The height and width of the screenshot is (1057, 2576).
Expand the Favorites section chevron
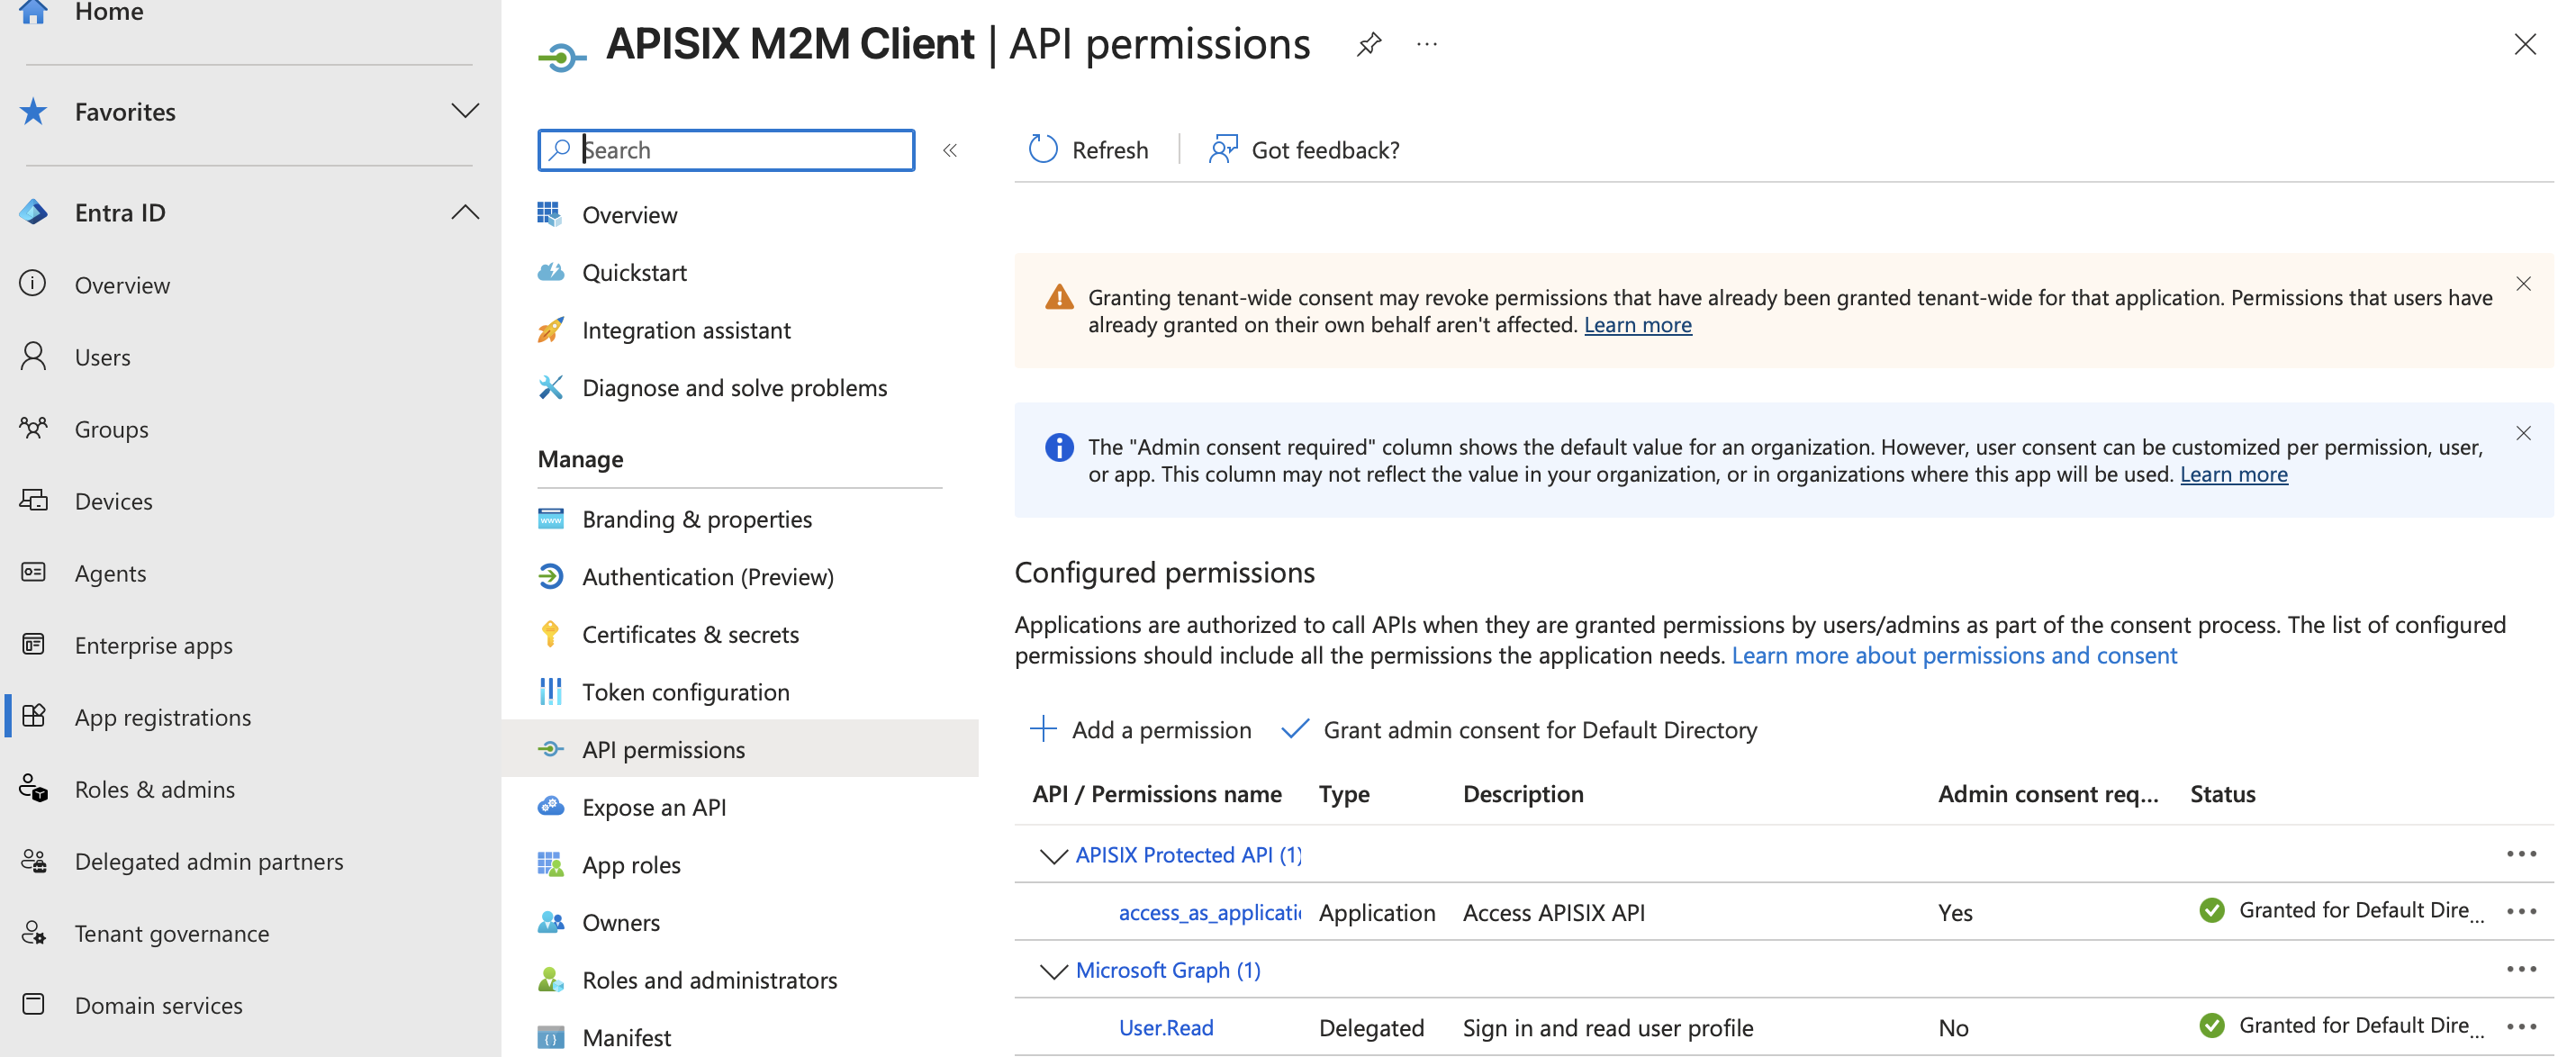(x=465, y=110)
